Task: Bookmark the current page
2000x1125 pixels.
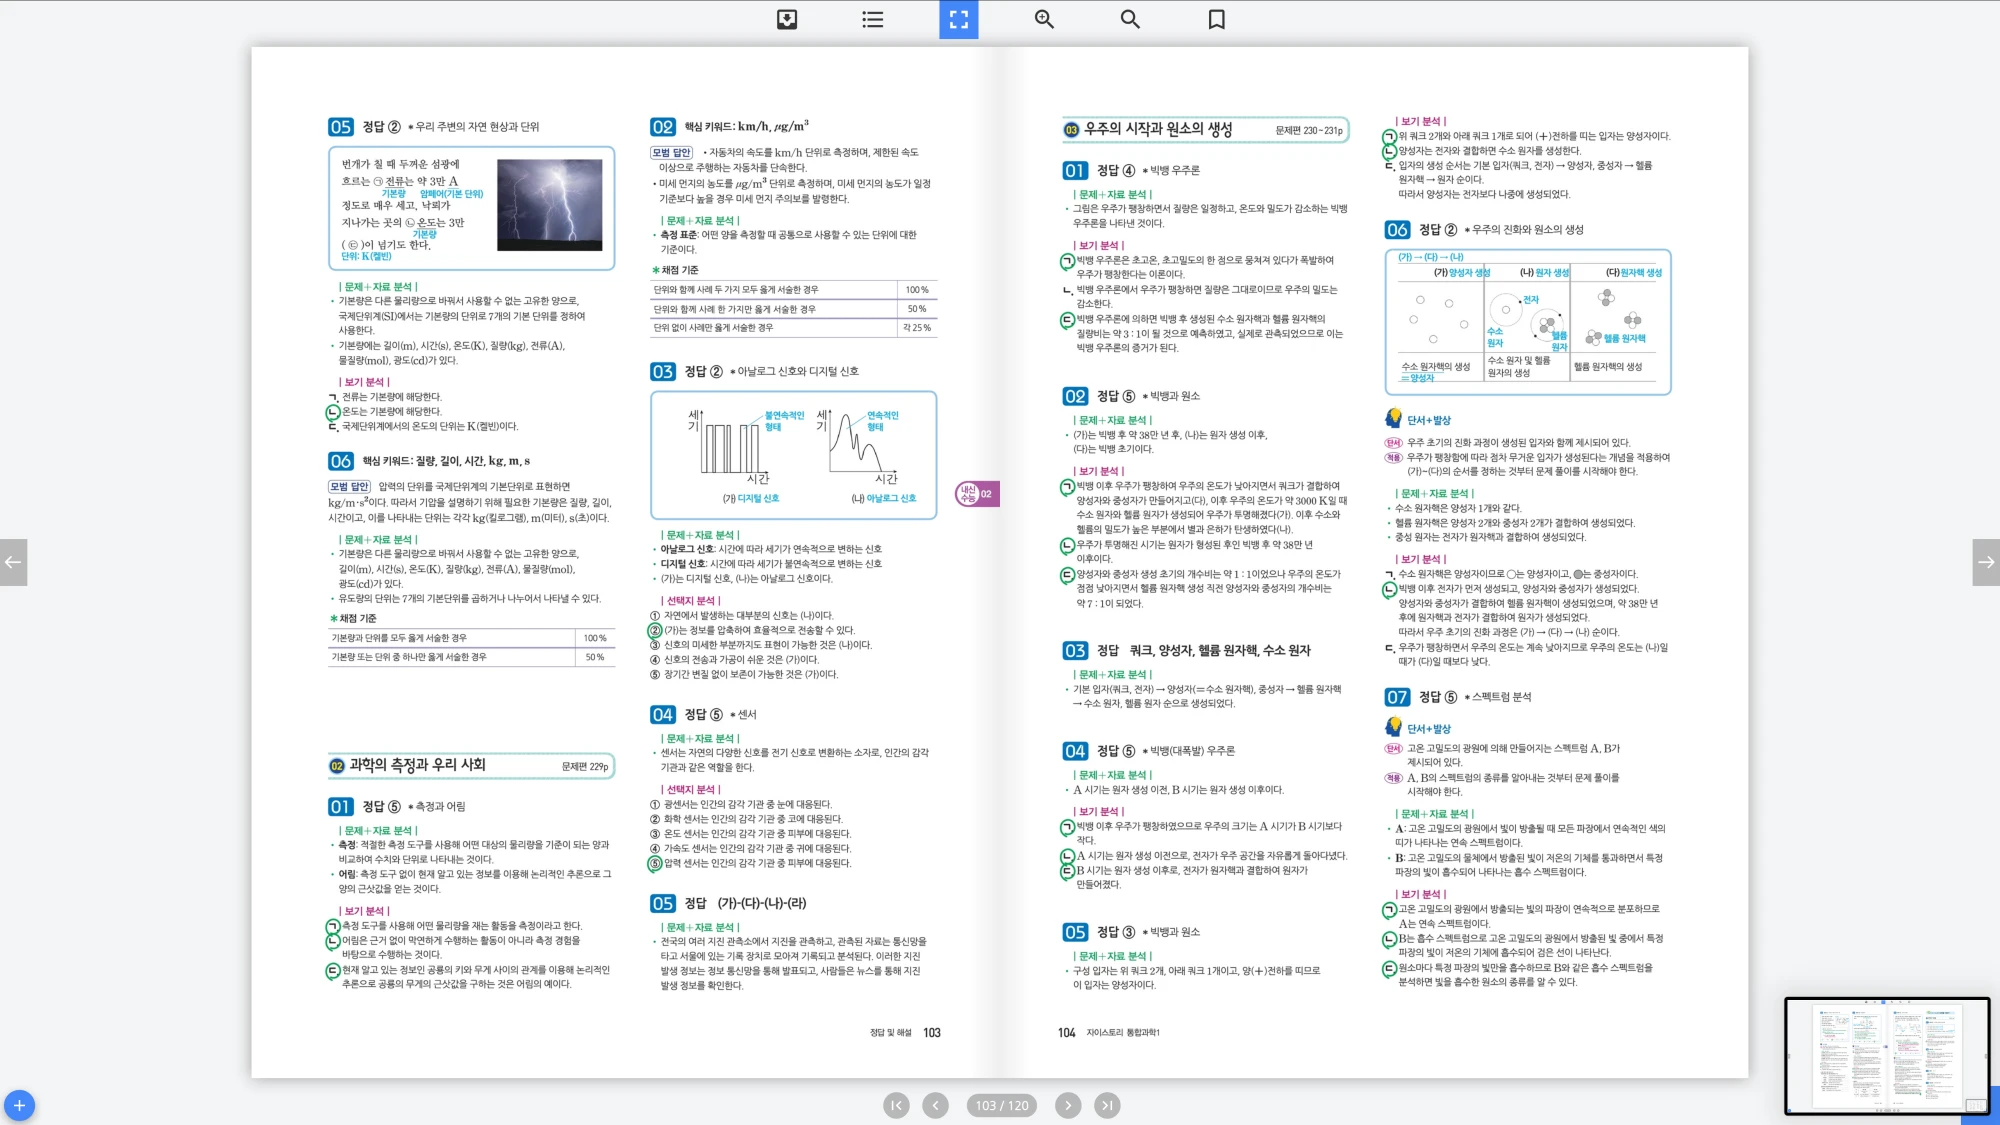Action: 1216,19
